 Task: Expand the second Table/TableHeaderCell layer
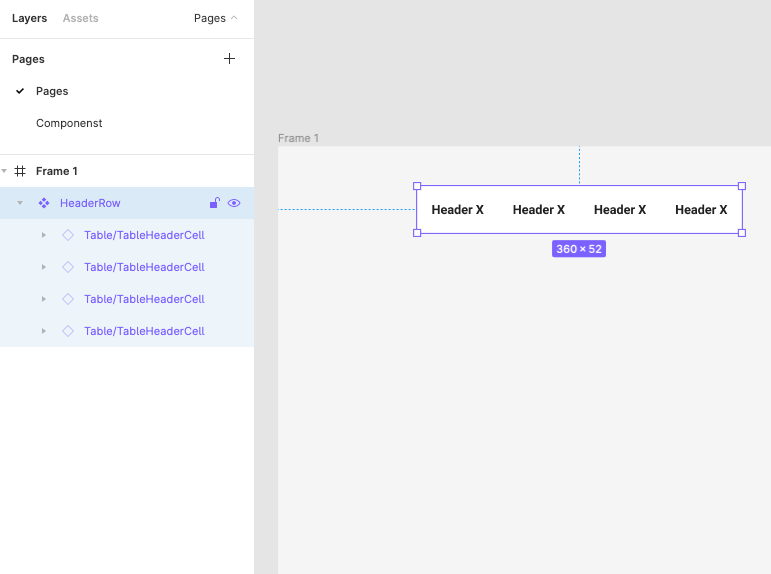point(43,267)
